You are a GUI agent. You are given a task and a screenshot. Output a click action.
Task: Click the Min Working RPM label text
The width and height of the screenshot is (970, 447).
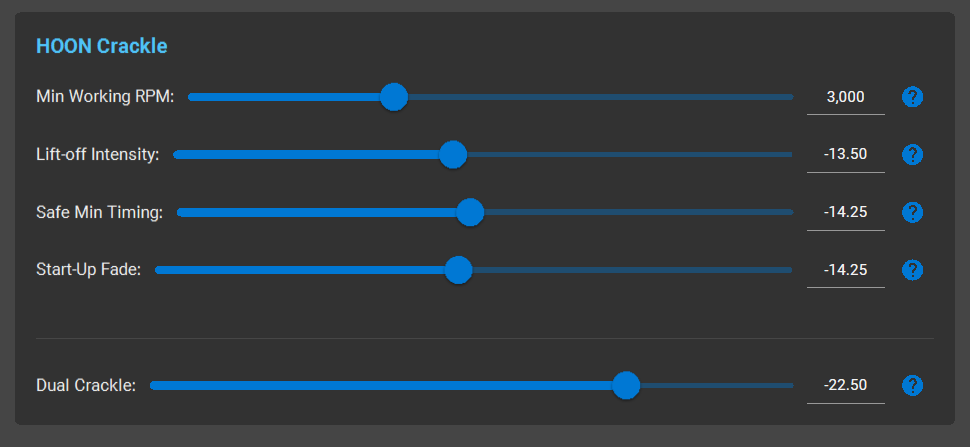tap(105, 97)
